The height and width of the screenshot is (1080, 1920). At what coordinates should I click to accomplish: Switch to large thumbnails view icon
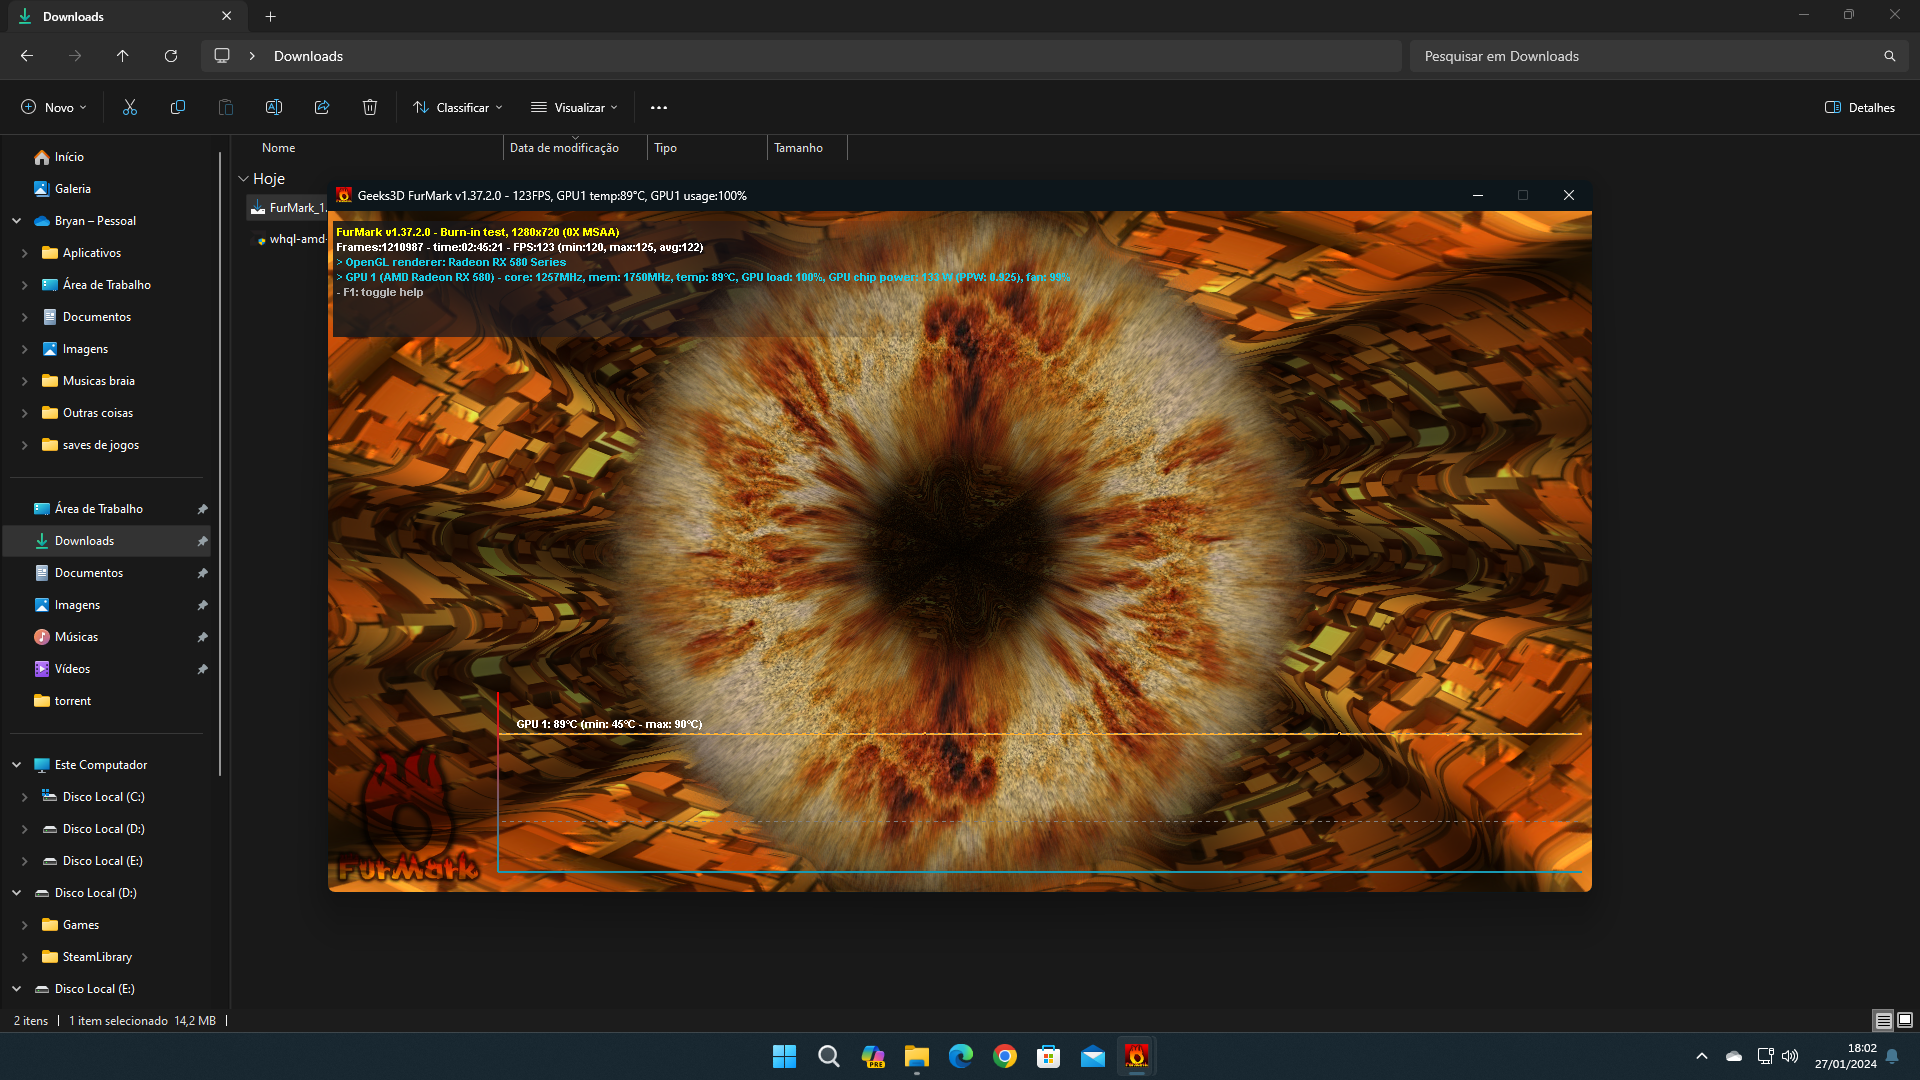click(x=1905, y=1020)
